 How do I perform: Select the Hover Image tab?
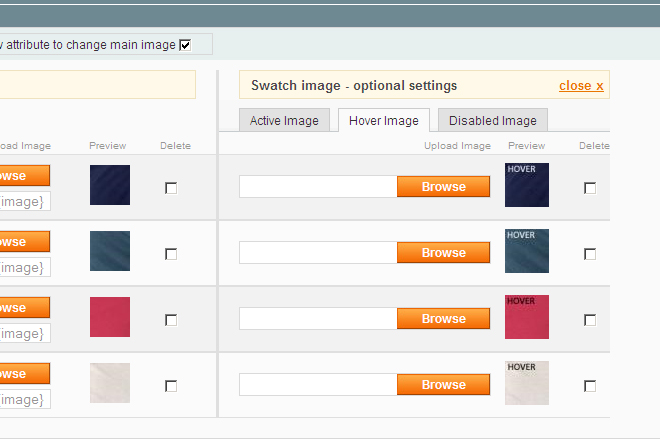384,121
